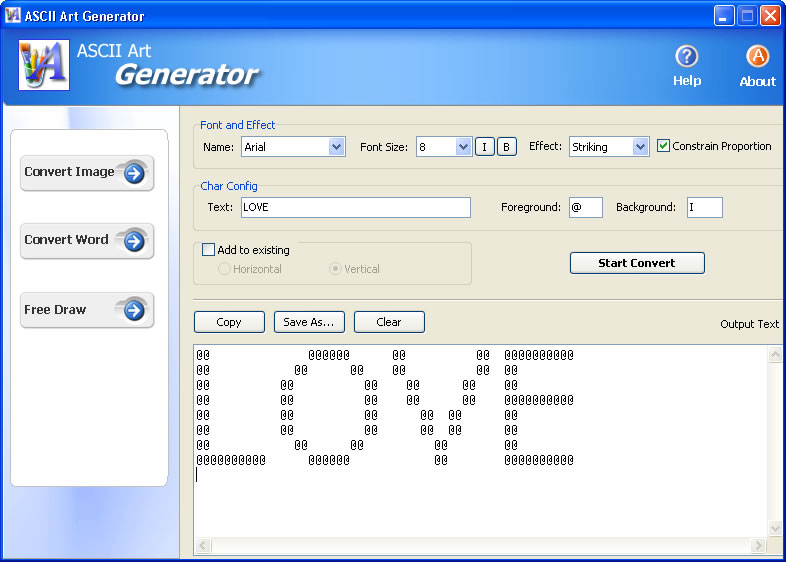Click horizontal scrollbar left arrow

pos(203,545)
